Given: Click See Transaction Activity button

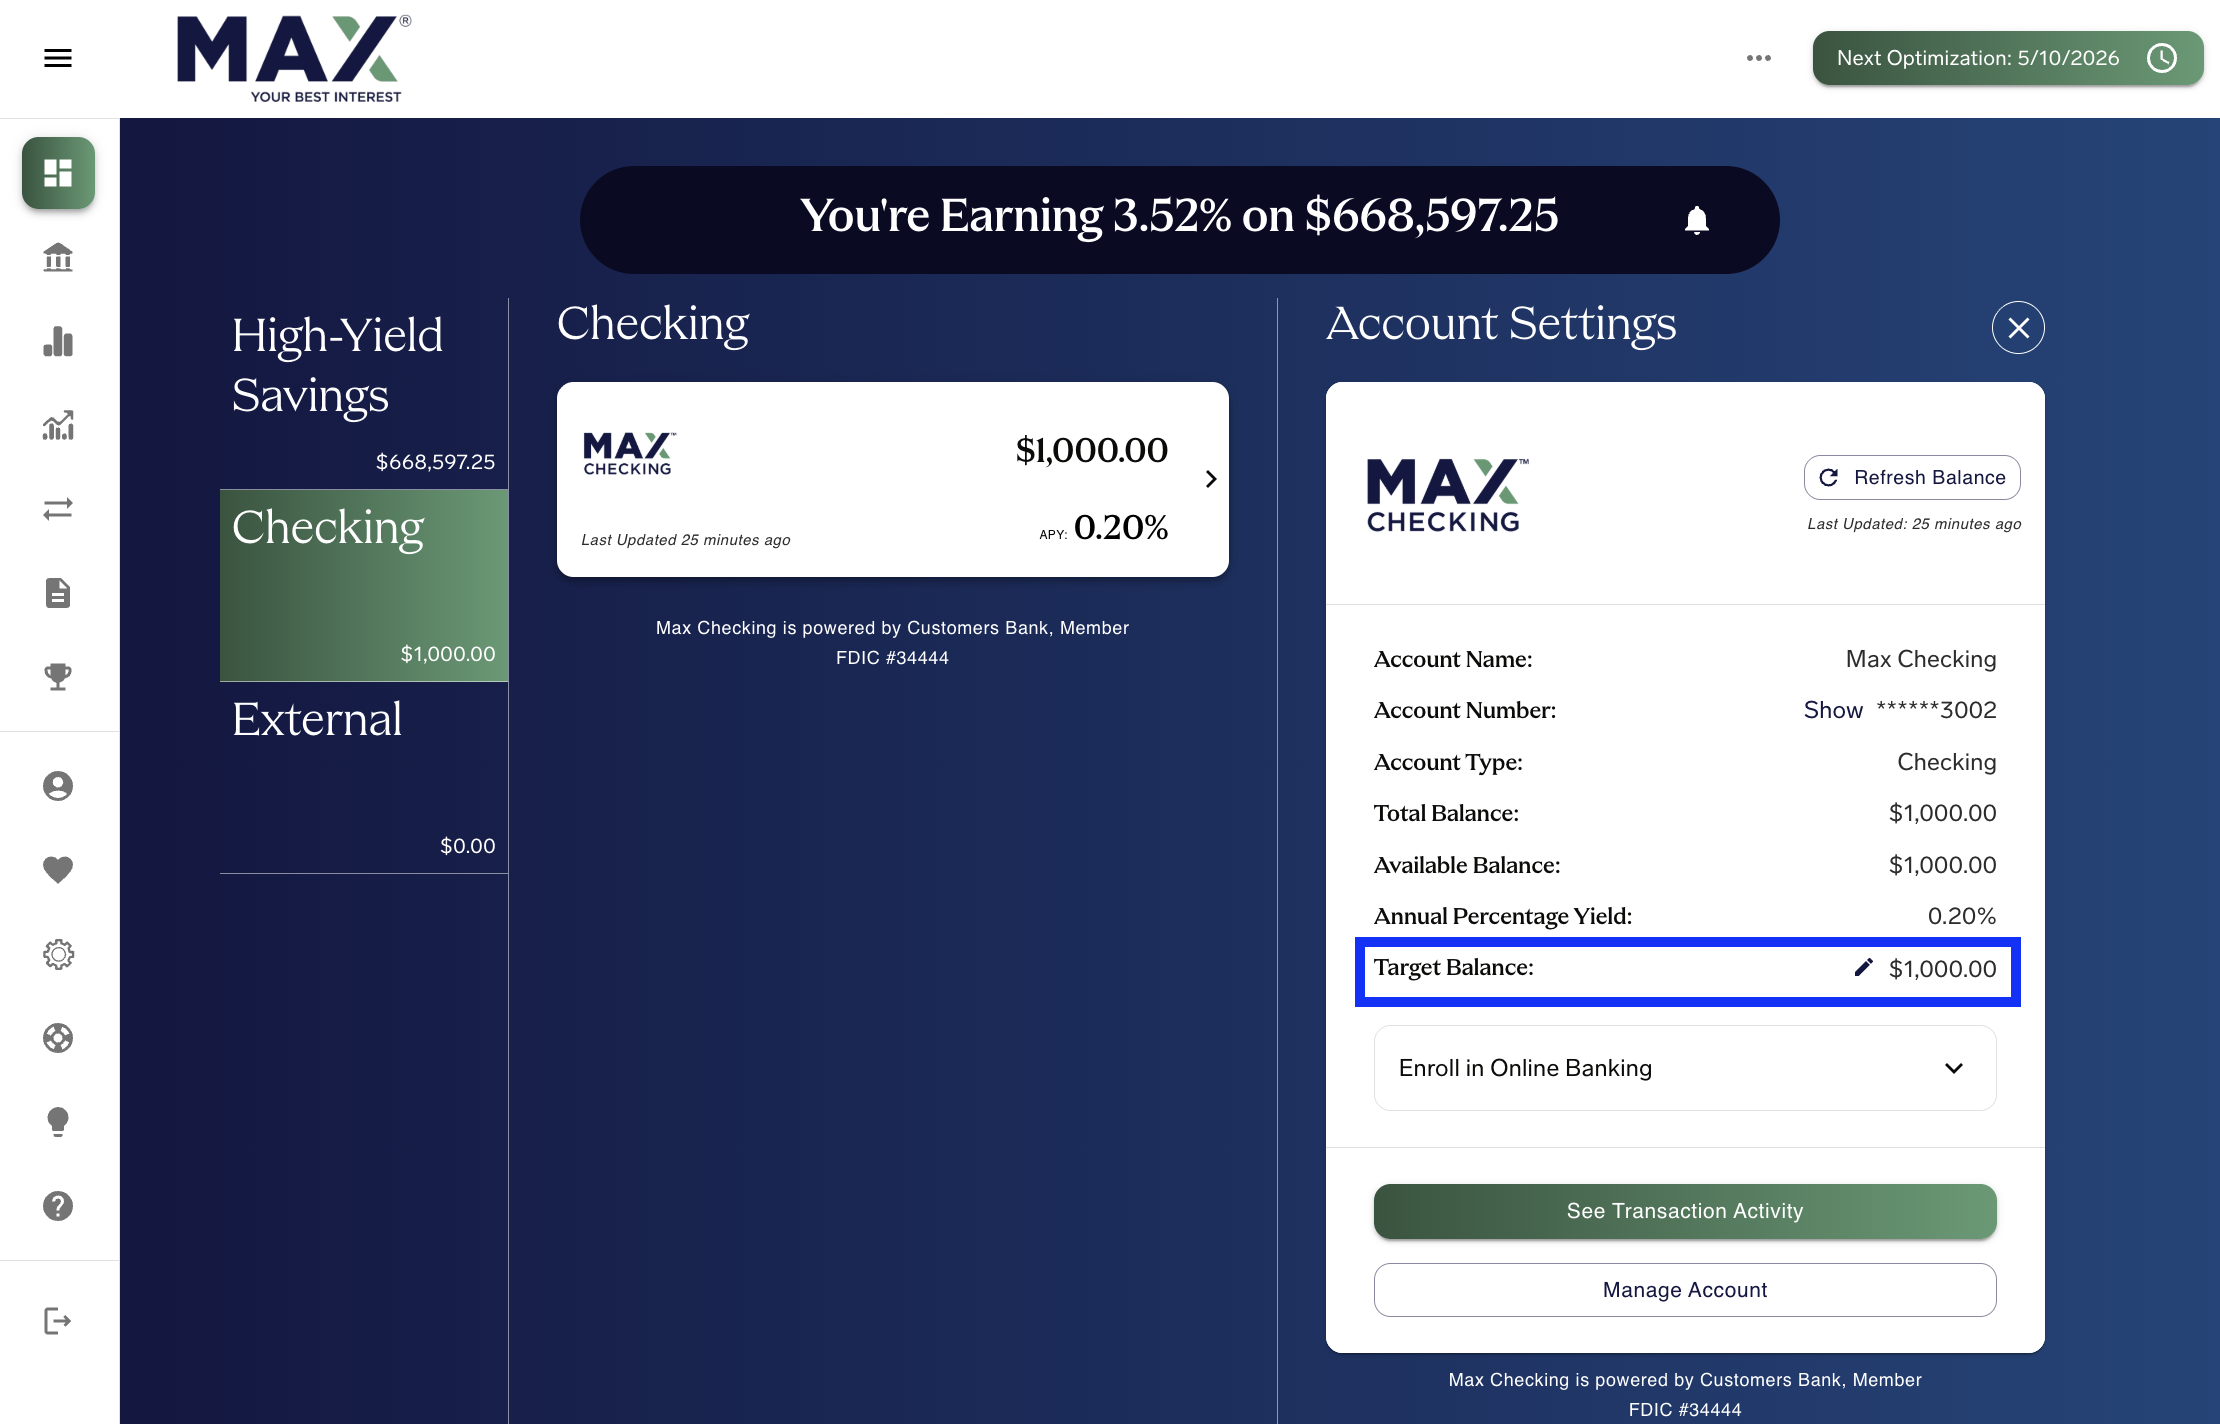Looking at the screenshot, I should point(1685,1211).
